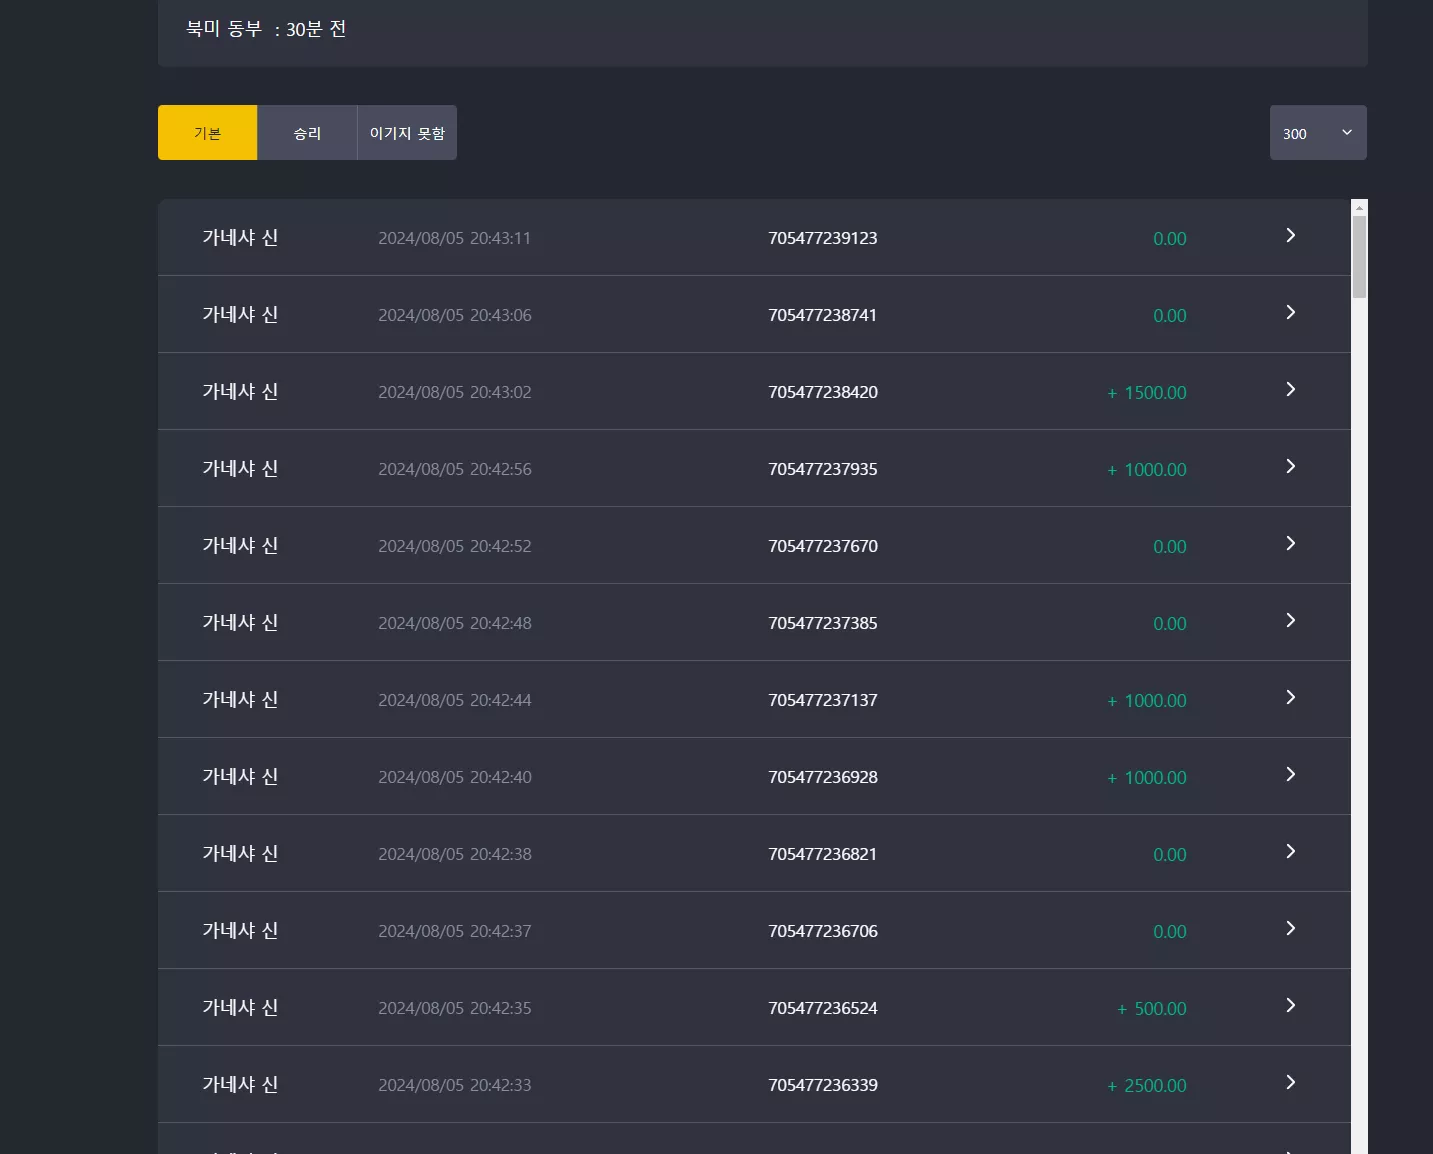Viewport: 1433px width, 1154px height.
Task: Select the 기본 tab
Action: (207, 133)
